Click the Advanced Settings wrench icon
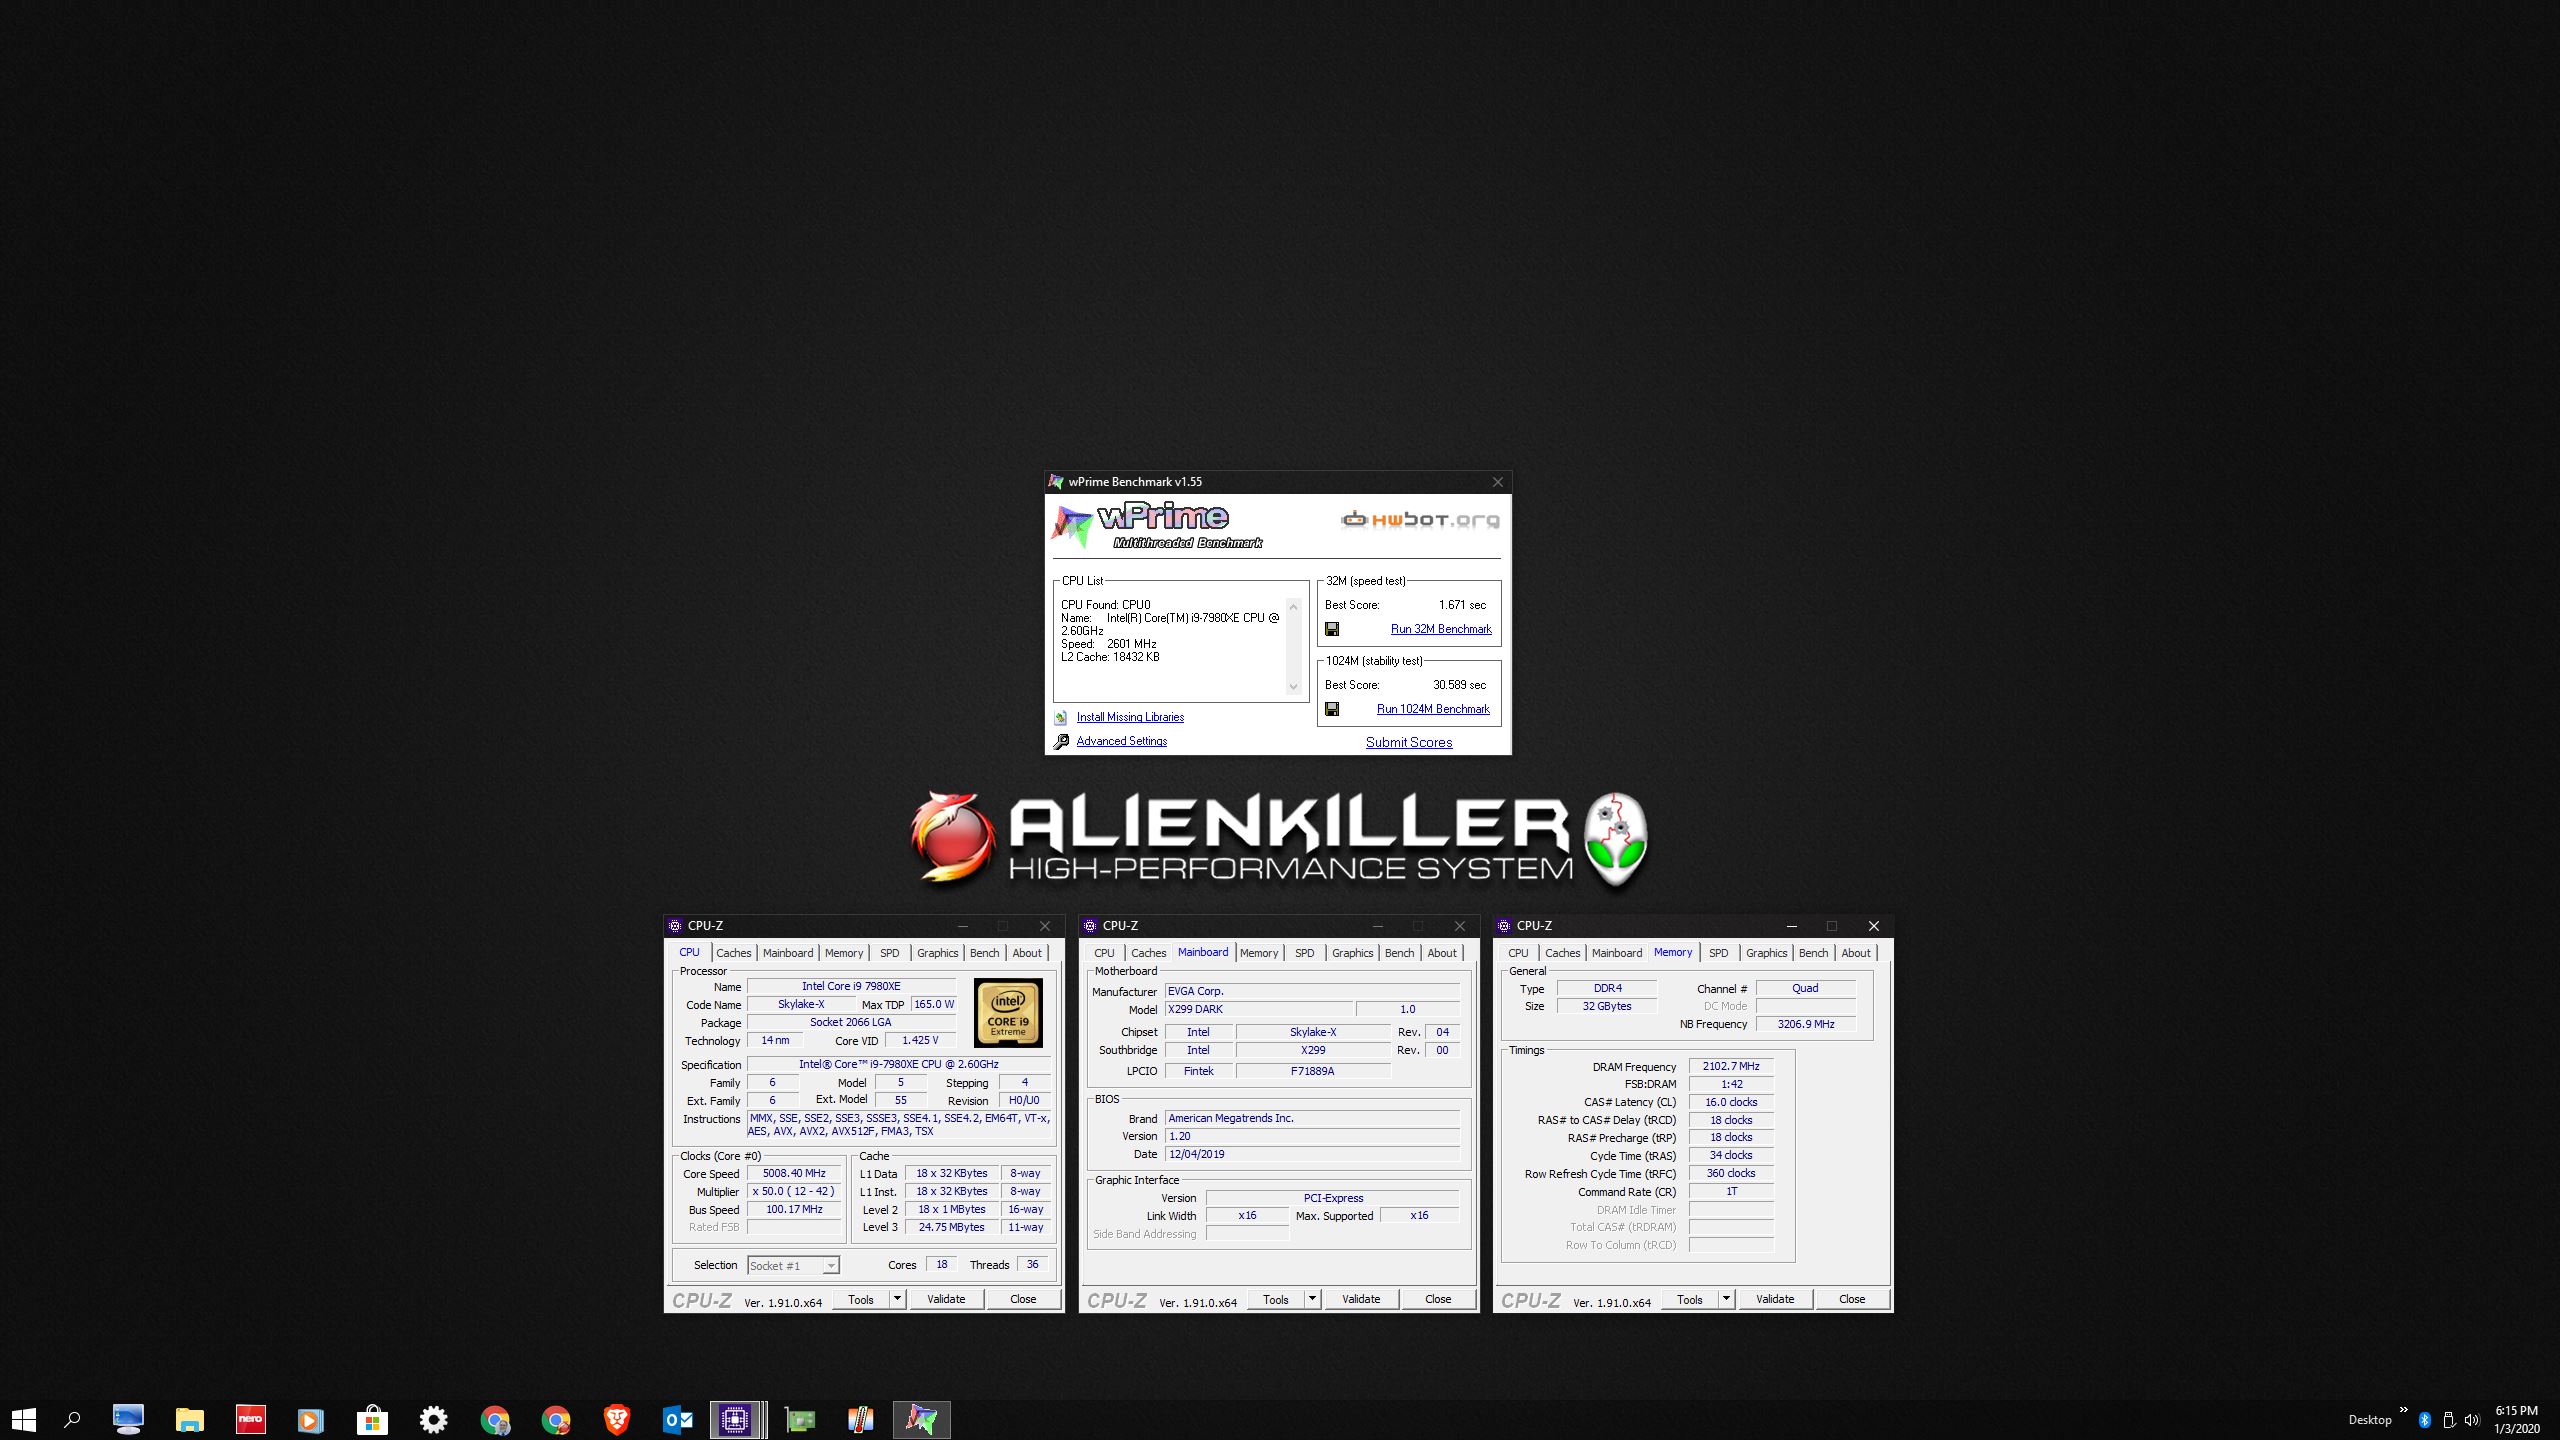The image size is (2560, 1440). click(x=1061, y=741)
